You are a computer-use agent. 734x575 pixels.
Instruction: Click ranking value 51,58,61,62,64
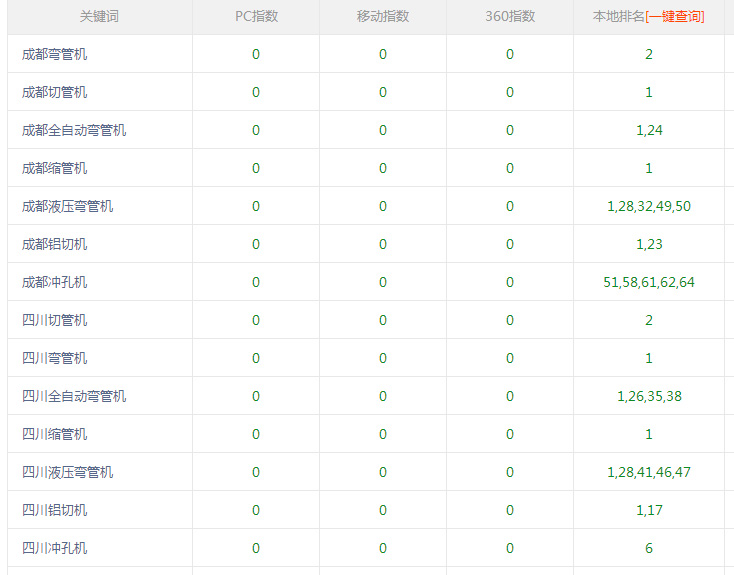coord(649,282)
